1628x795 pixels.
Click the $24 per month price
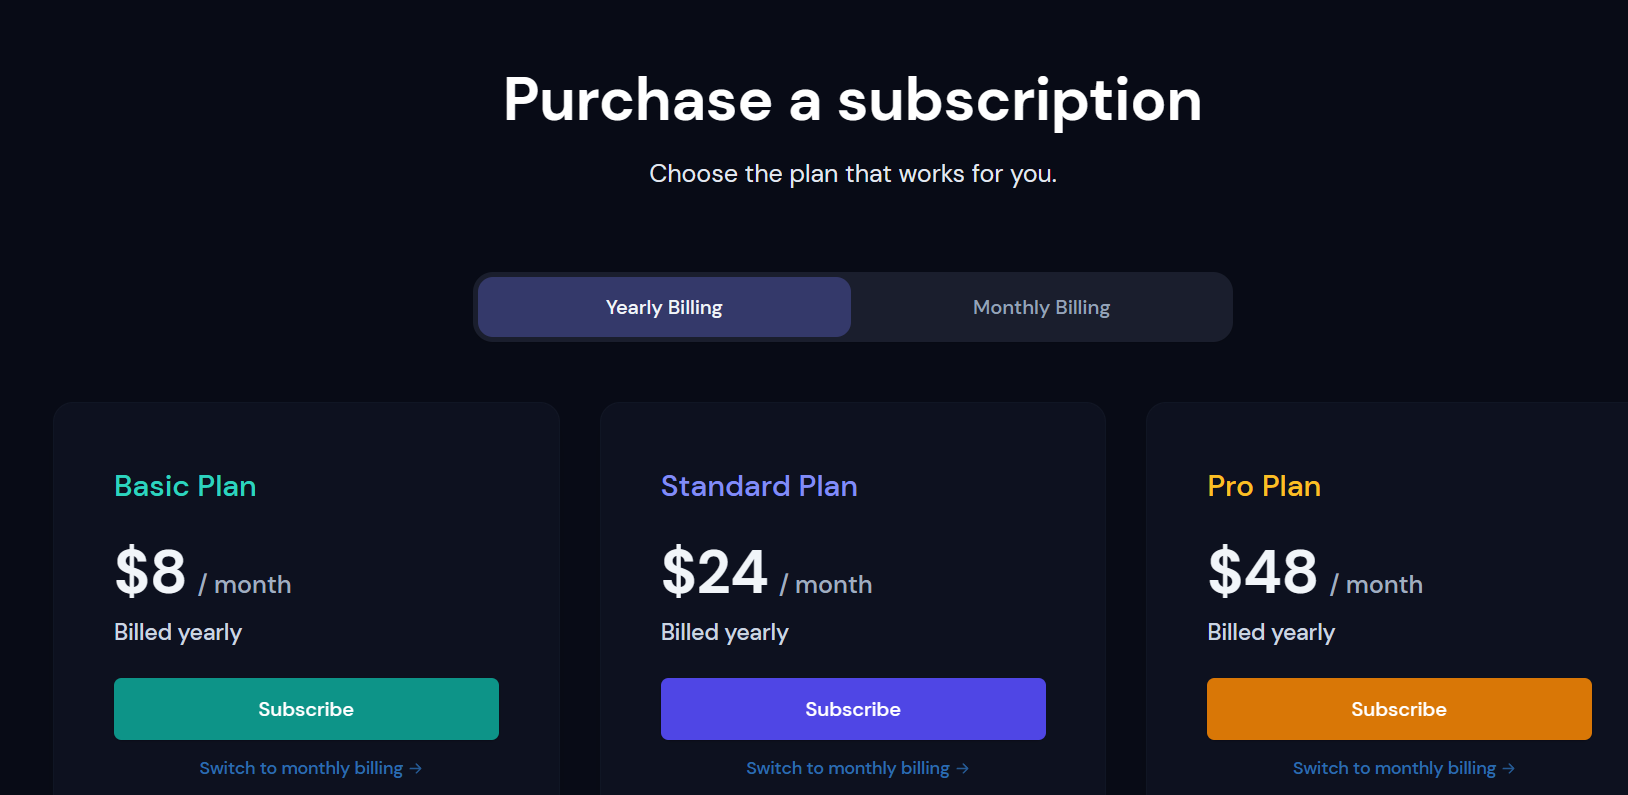tap(714, 572)
